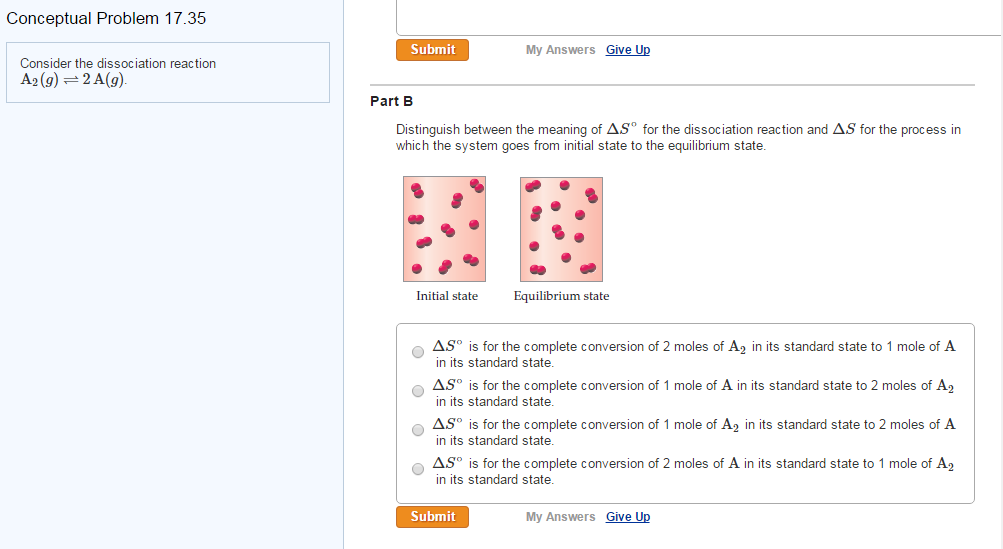Click Give Up link above Part B

click(628, 50)
